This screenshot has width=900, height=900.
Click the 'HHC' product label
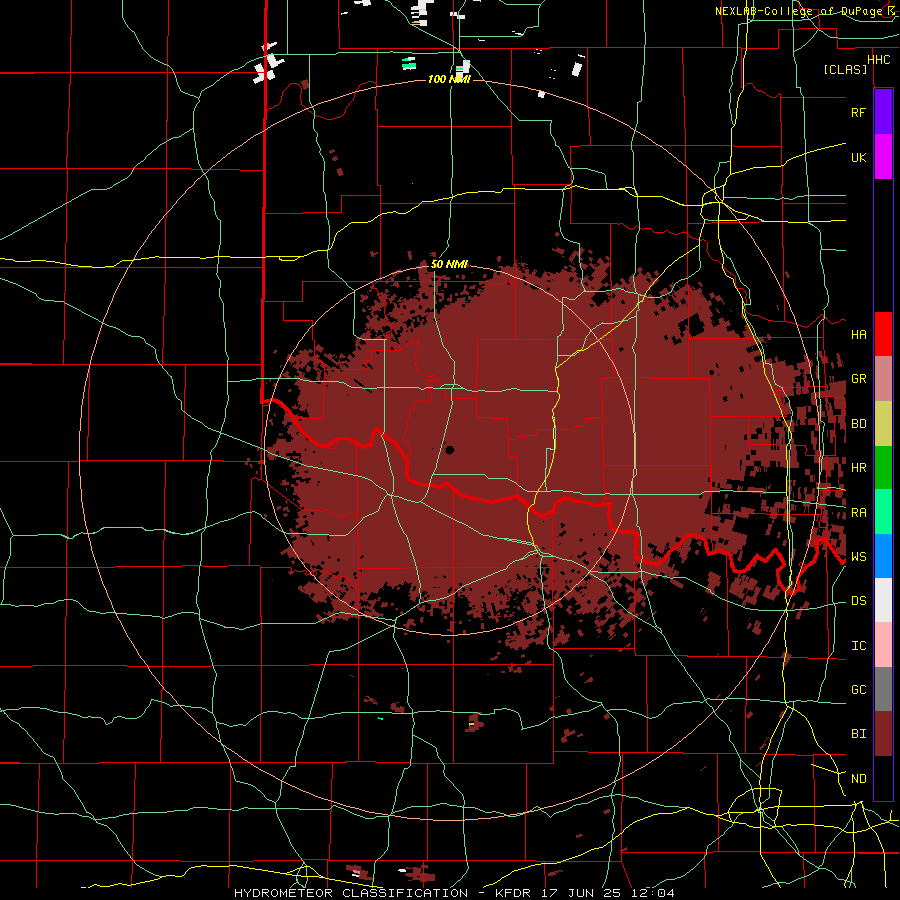pos(879,59)
